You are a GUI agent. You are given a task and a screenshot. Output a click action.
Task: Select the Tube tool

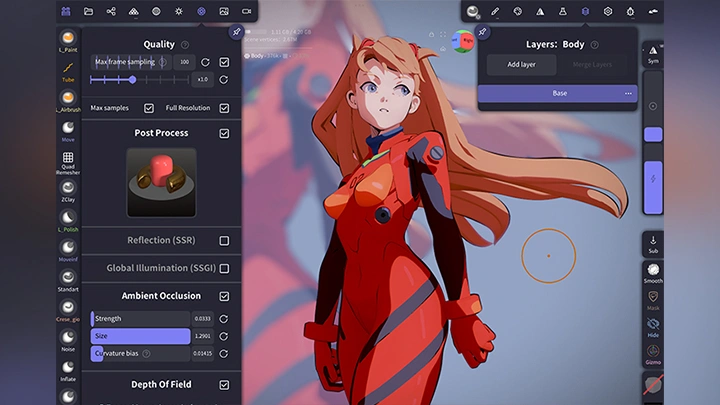[68, 71]
